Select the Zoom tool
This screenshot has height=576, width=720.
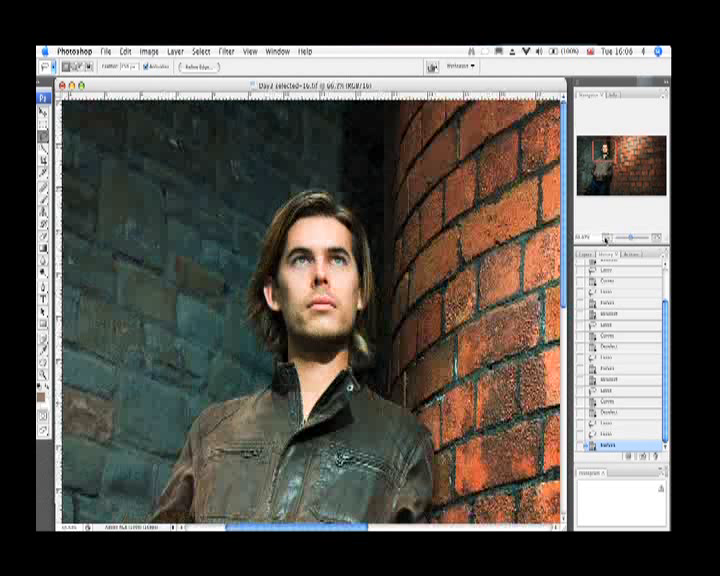[x=43, y=374]
